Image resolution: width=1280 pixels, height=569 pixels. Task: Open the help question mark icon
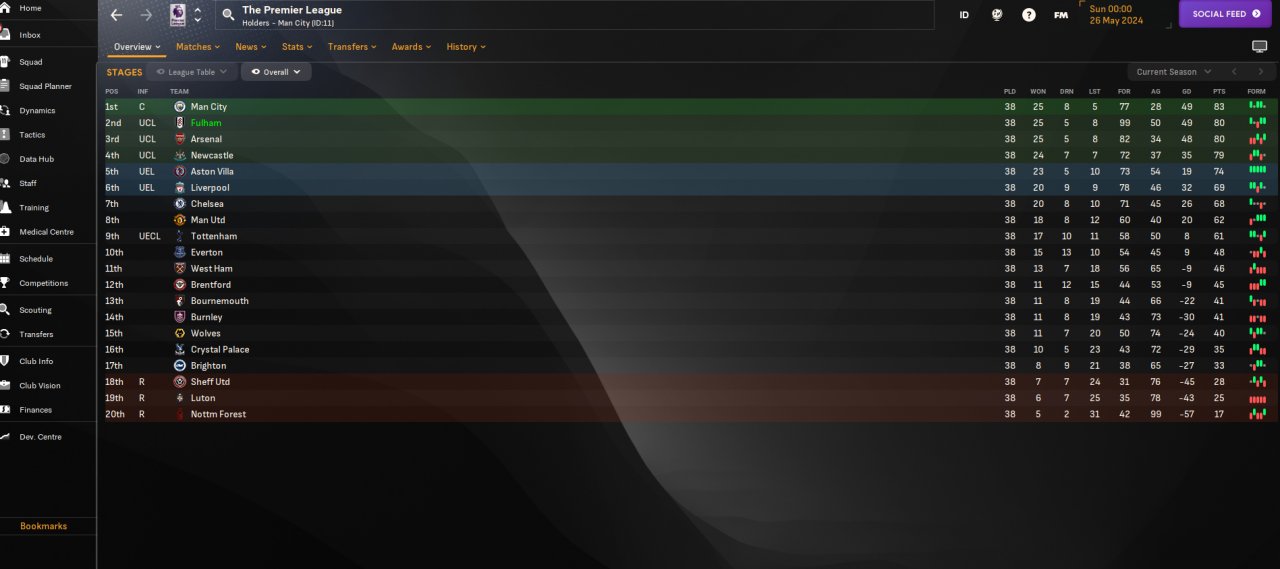[1029, 15]
